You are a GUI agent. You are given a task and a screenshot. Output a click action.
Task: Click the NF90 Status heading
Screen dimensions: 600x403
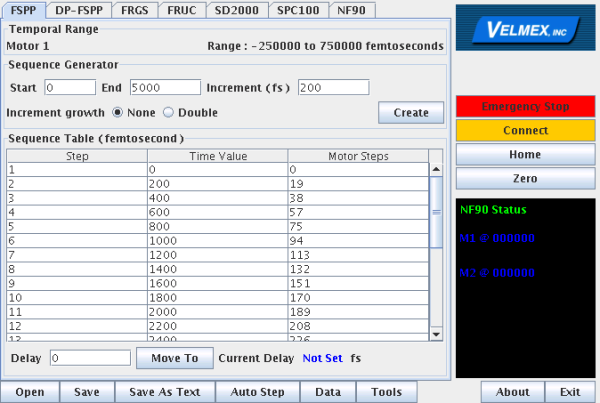click(x=493, y=210)
